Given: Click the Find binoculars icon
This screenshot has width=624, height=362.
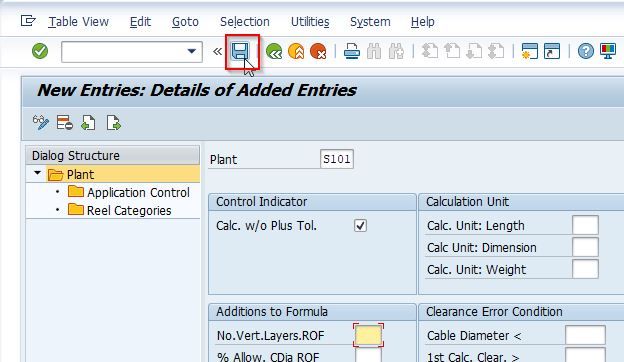Looking at the screenshot, I should click(374, 51).
